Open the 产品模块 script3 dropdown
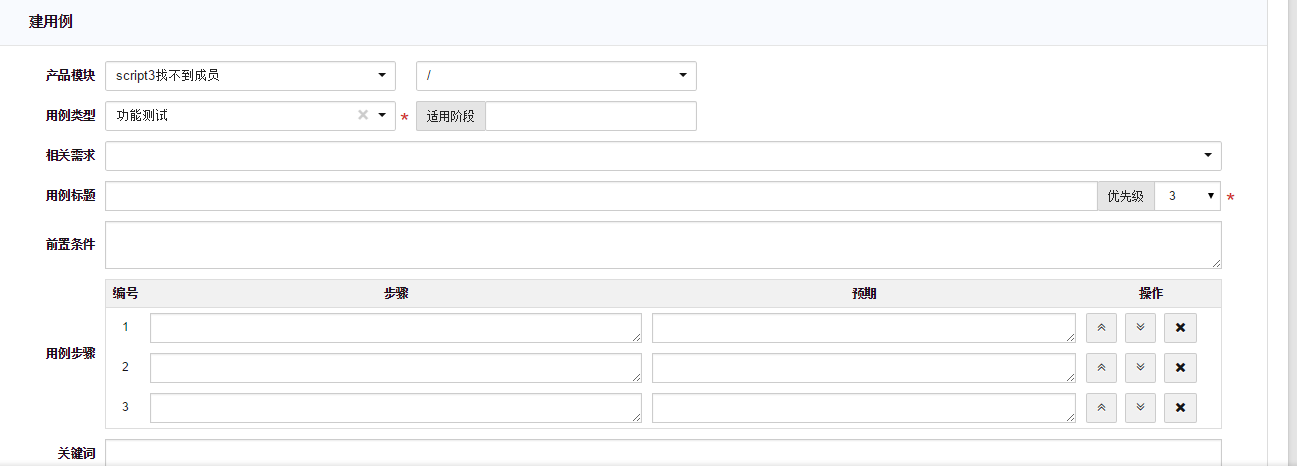Viewport: 1297px width, 466px height. click(250, 76)
